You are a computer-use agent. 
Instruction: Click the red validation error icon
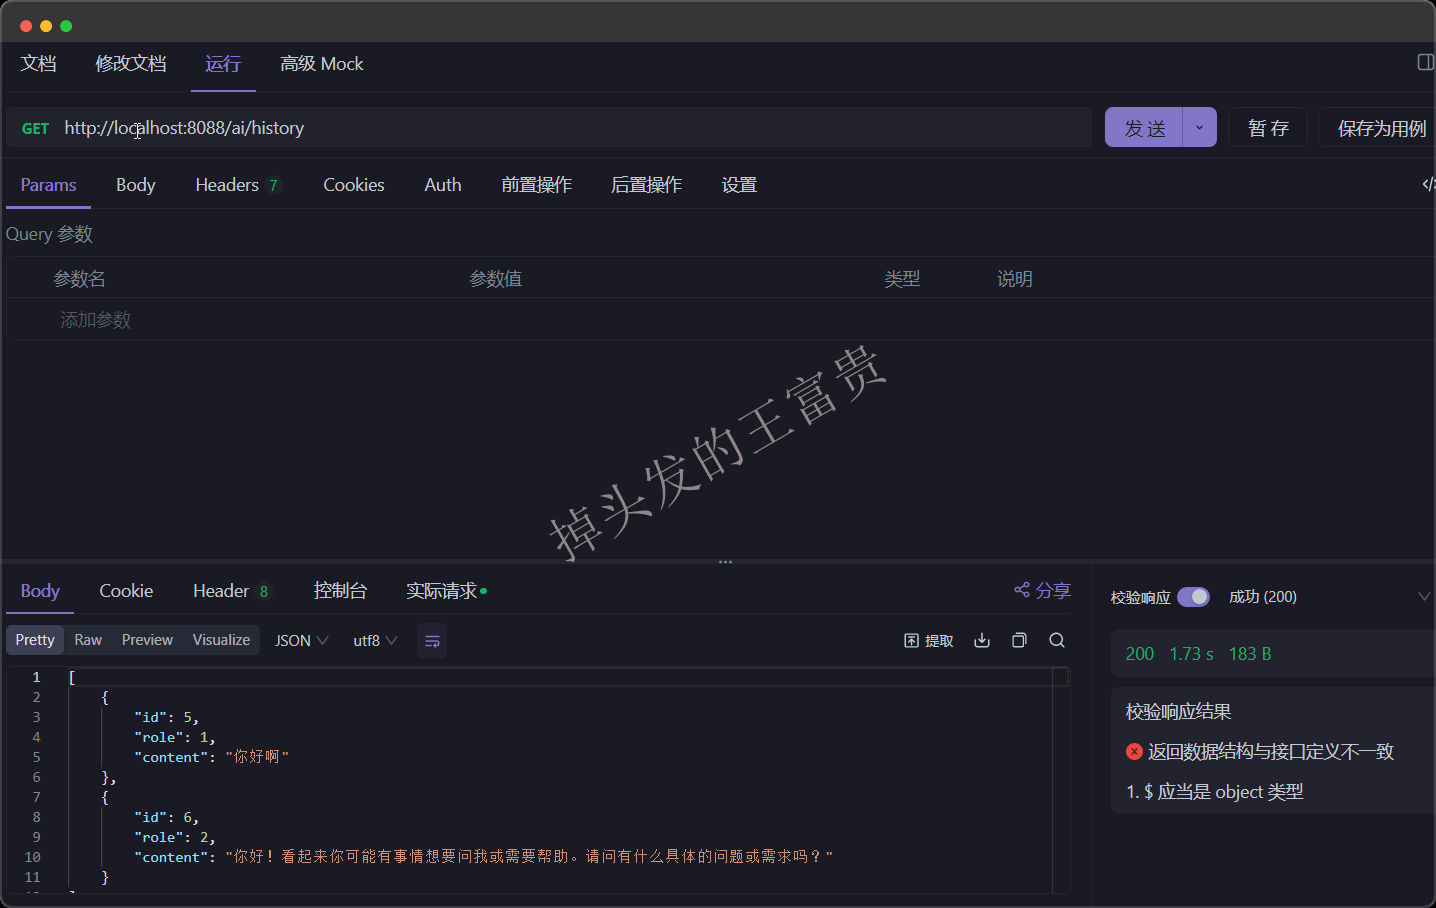(1134, 752)
